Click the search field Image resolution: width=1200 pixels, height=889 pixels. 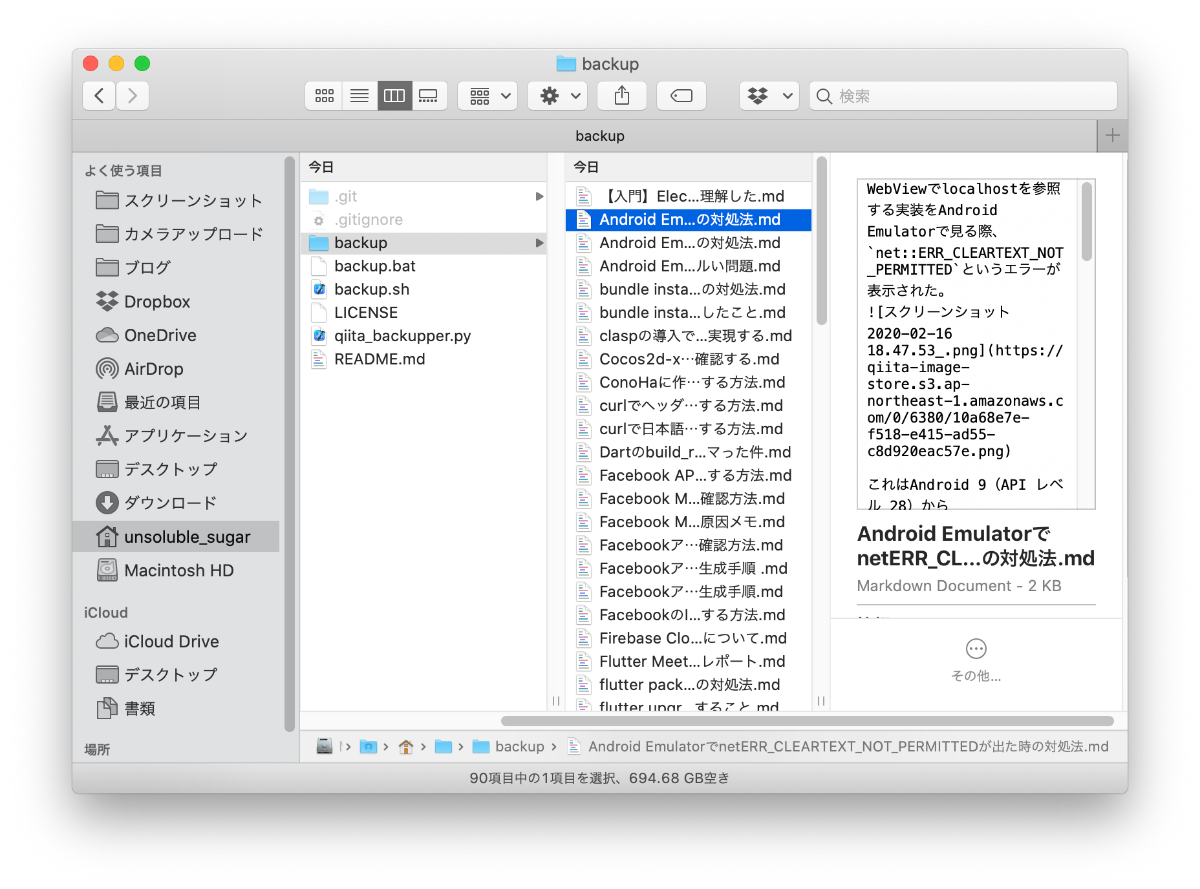pyautogui.click(x=963, y=96)
